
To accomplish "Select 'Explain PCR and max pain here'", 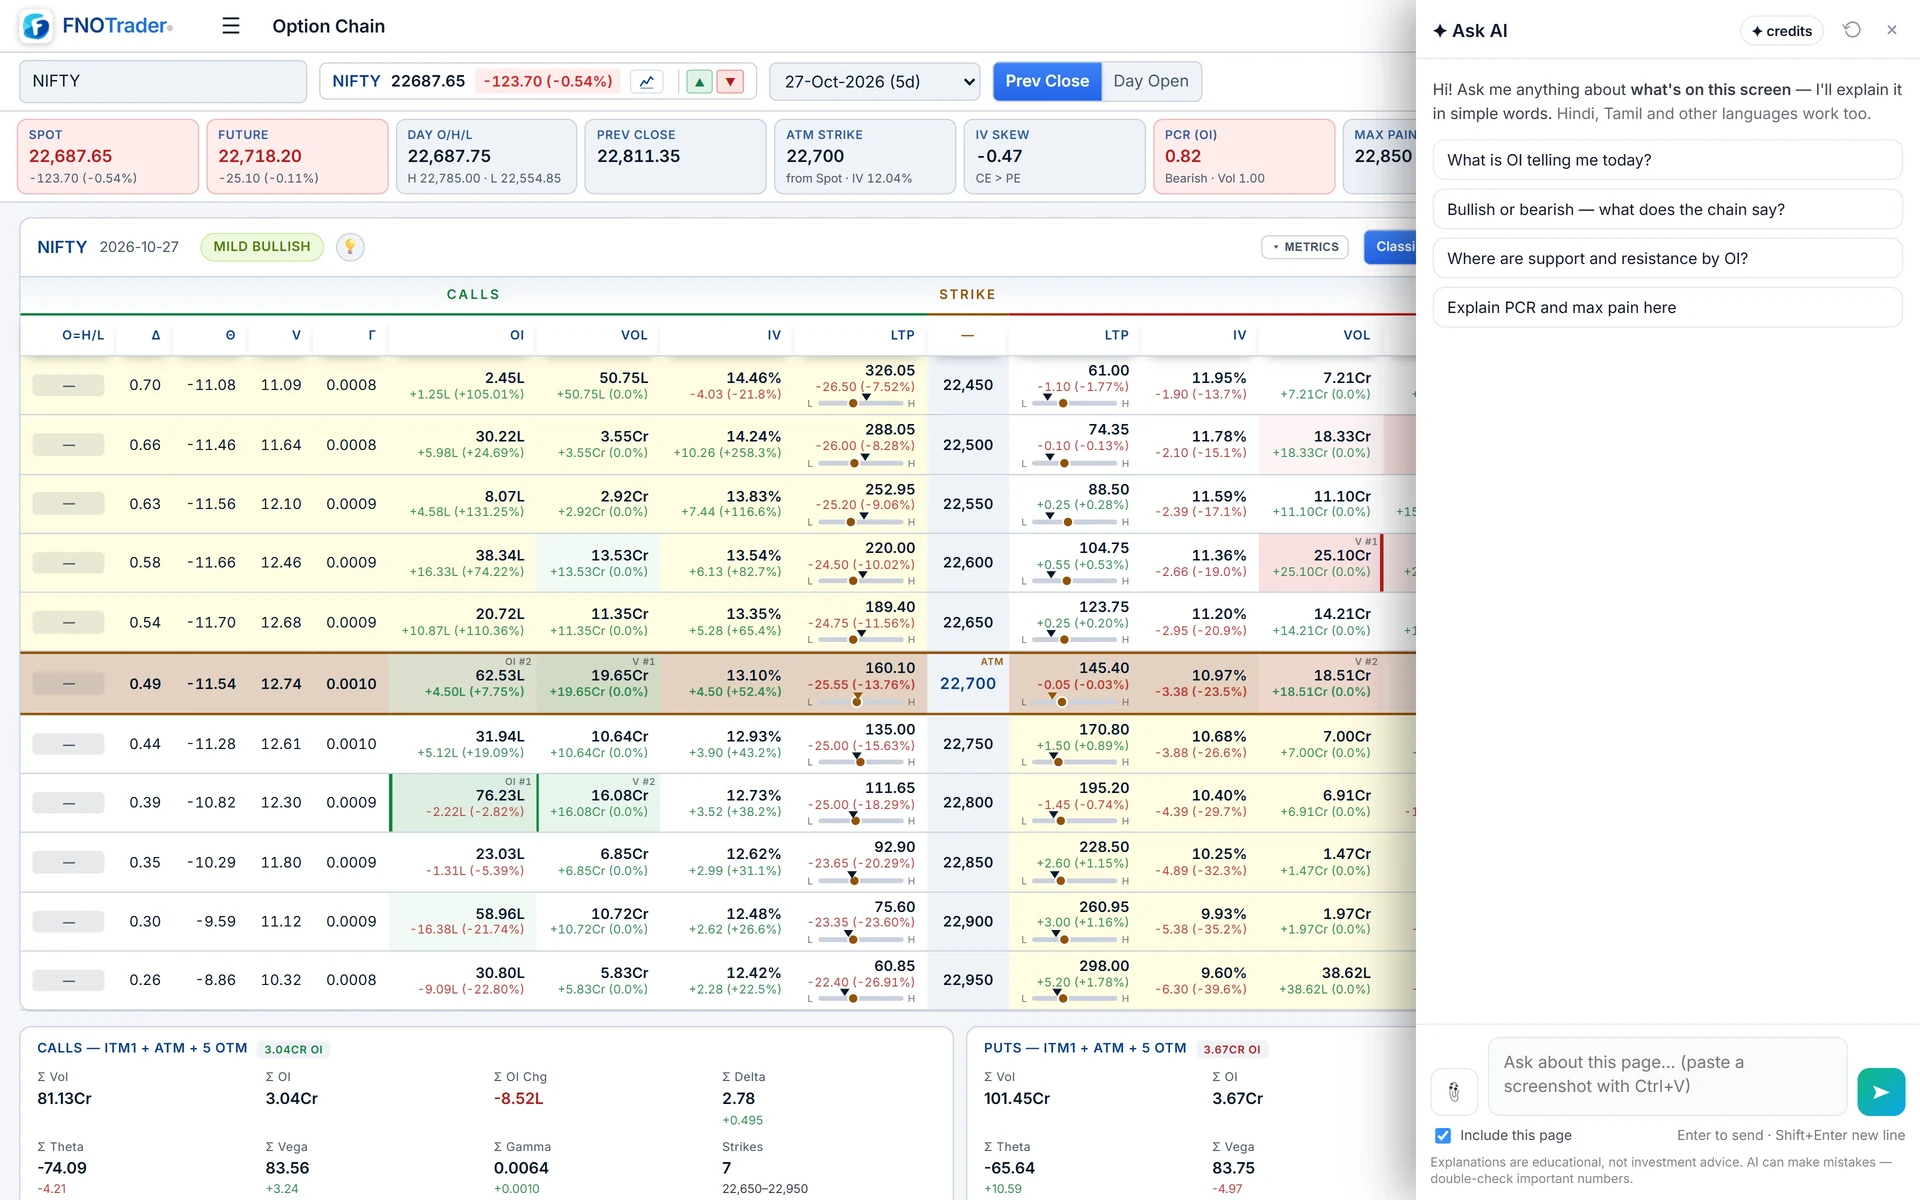I will coord(1667,307).
